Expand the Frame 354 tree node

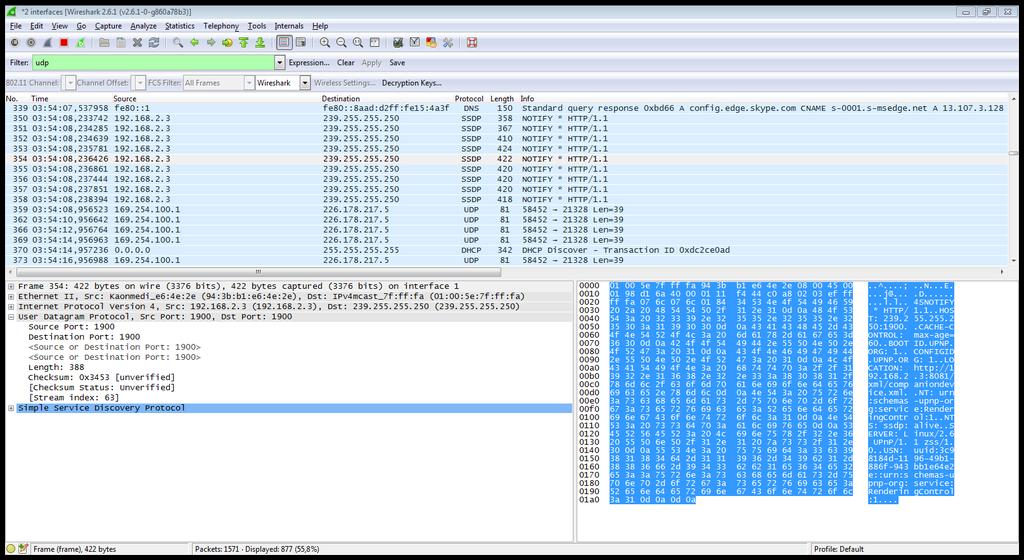pyautogui.click(x=11, y=287)
